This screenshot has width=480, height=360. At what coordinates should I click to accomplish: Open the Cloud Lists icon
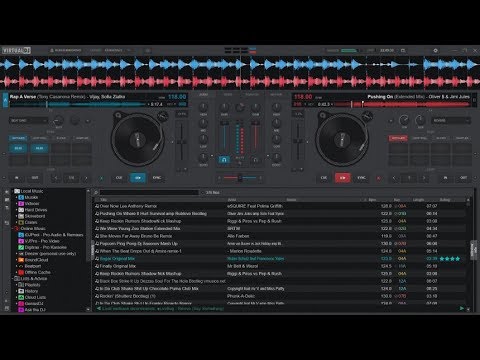click(21, 297)
